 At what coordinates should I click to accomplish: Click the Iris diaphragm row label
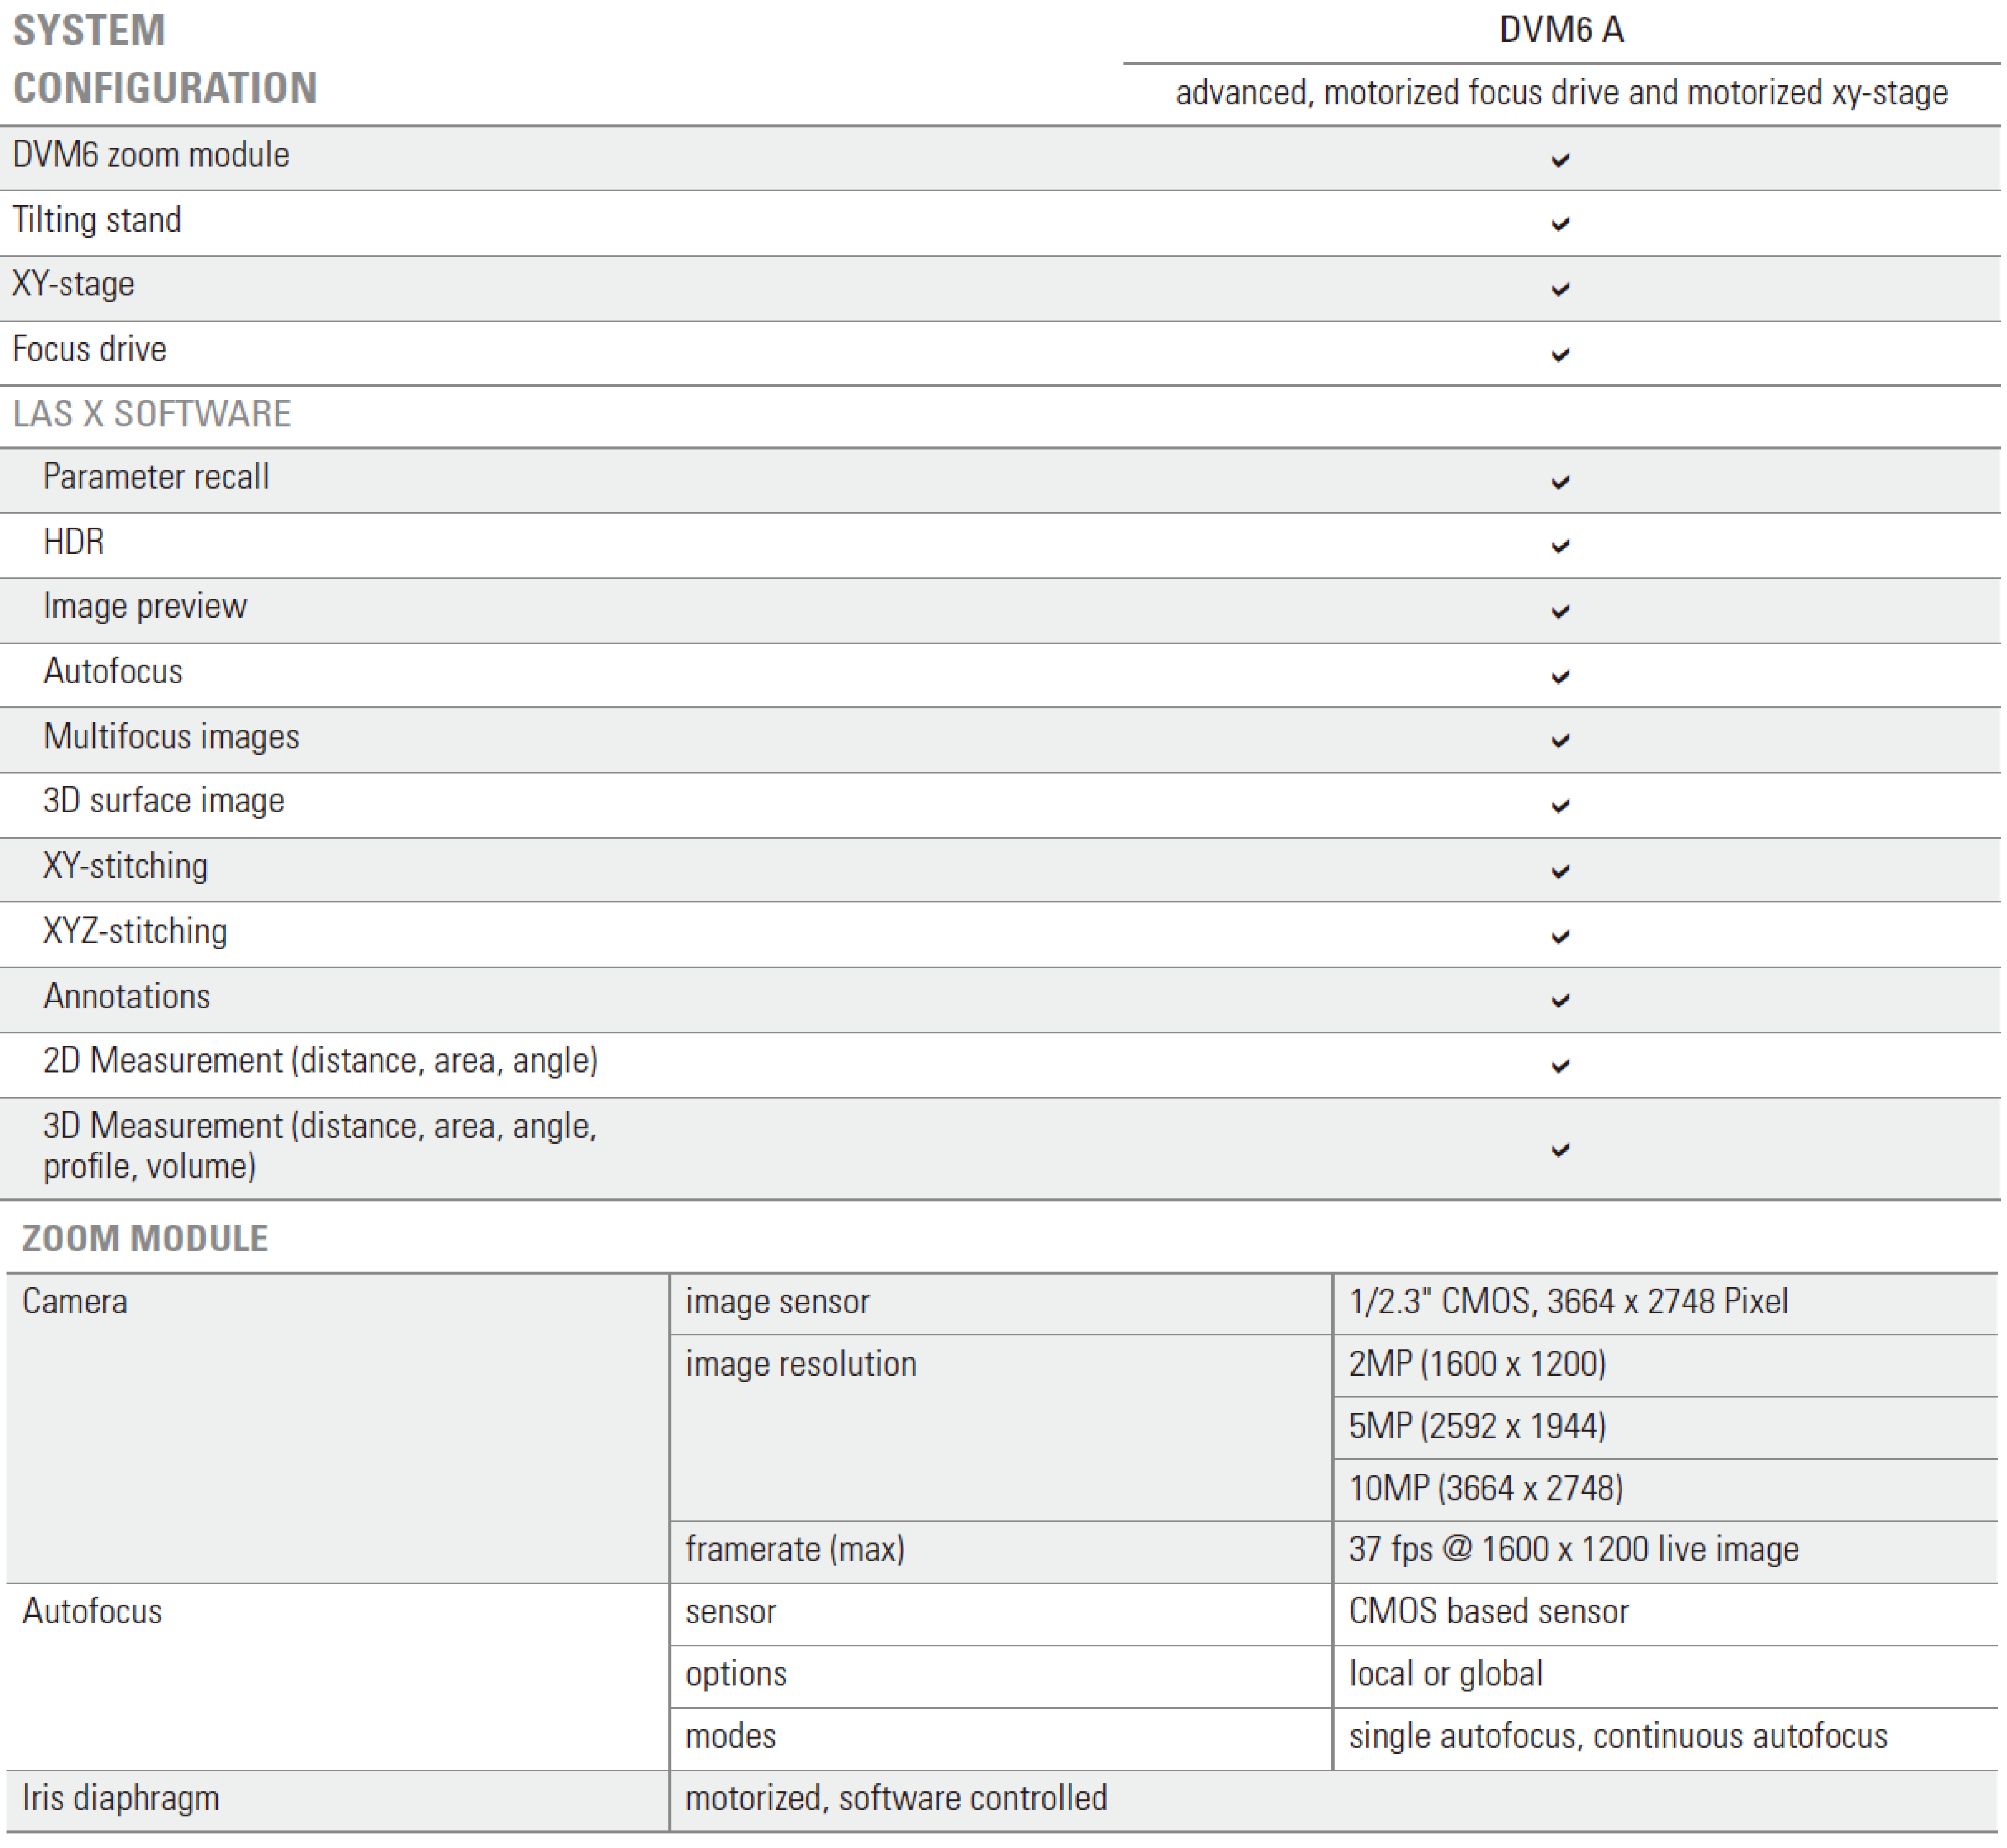point(121,1799)
